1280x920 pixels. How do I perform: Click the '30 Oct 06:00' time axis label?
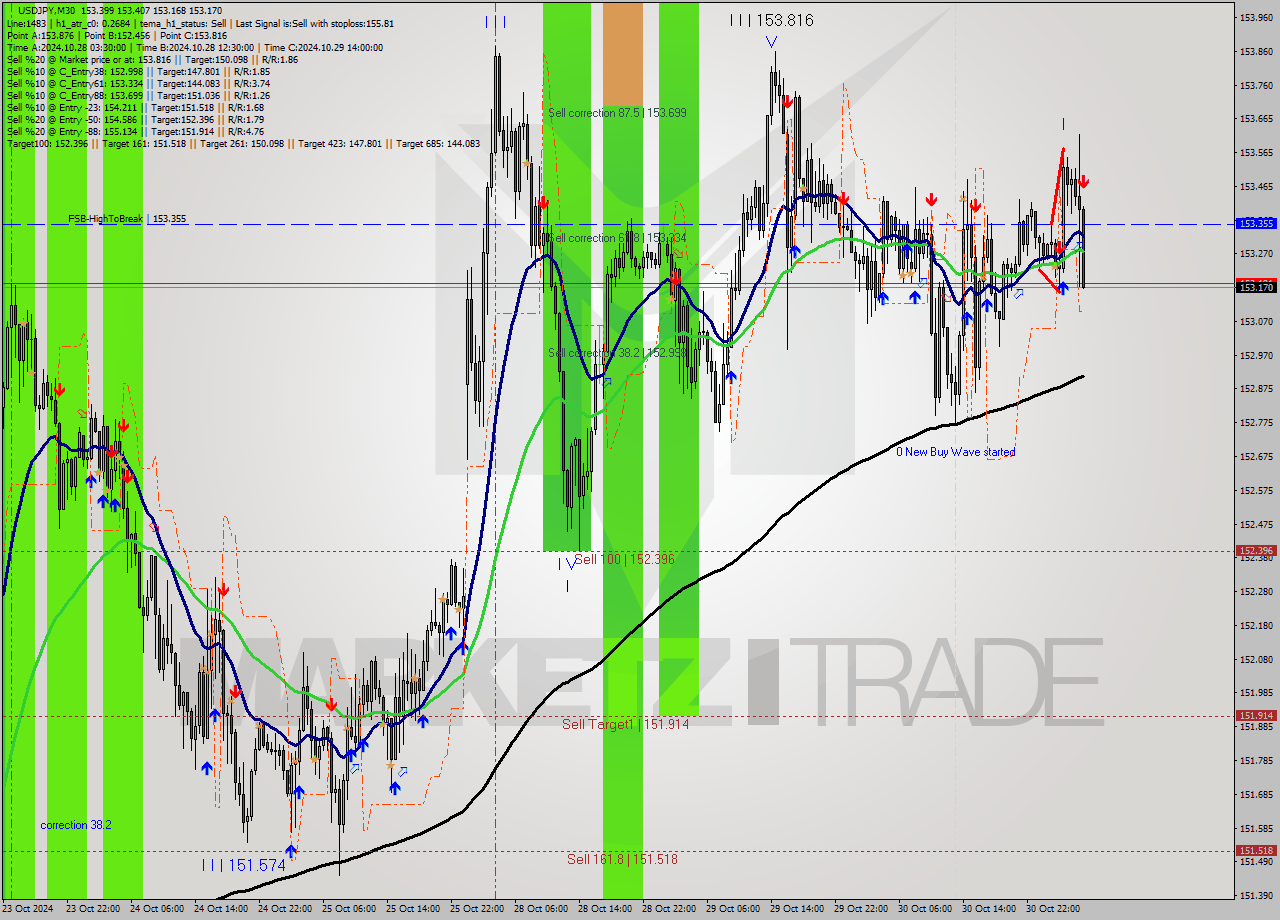(924, 909)
